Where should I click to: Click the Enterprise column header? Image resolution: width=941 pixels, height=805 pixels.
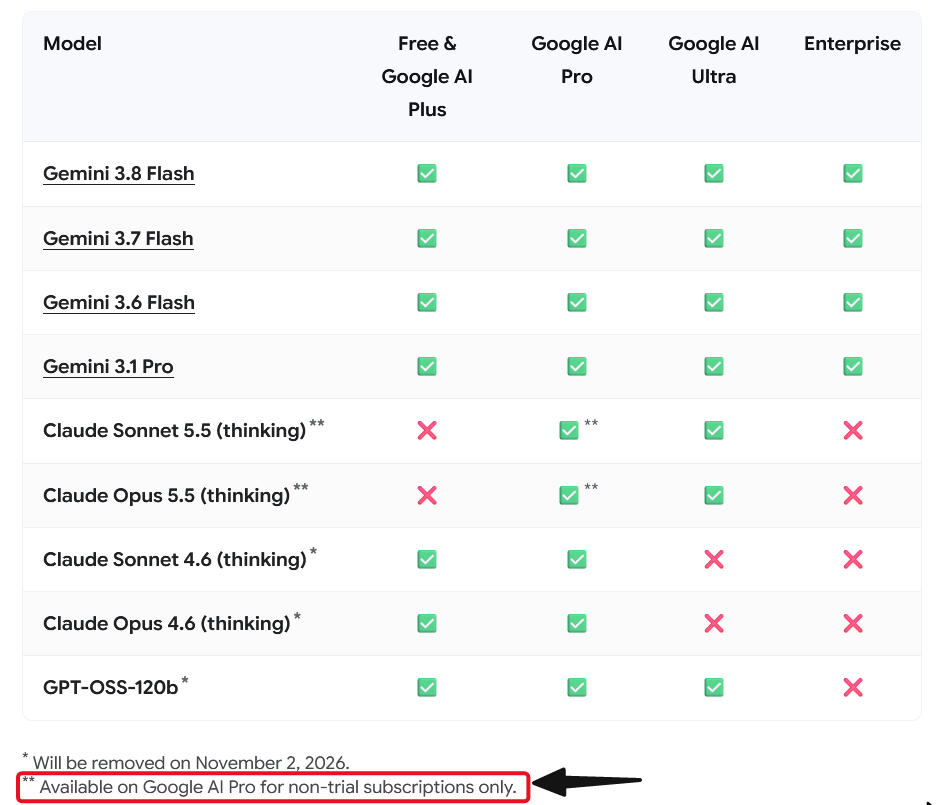click(852, 43)
